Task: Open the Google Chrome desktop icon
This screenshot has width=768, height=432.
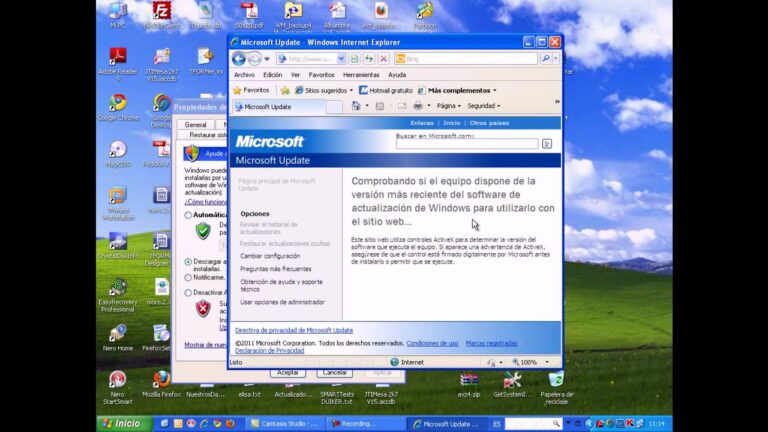Action: [118, 107]
